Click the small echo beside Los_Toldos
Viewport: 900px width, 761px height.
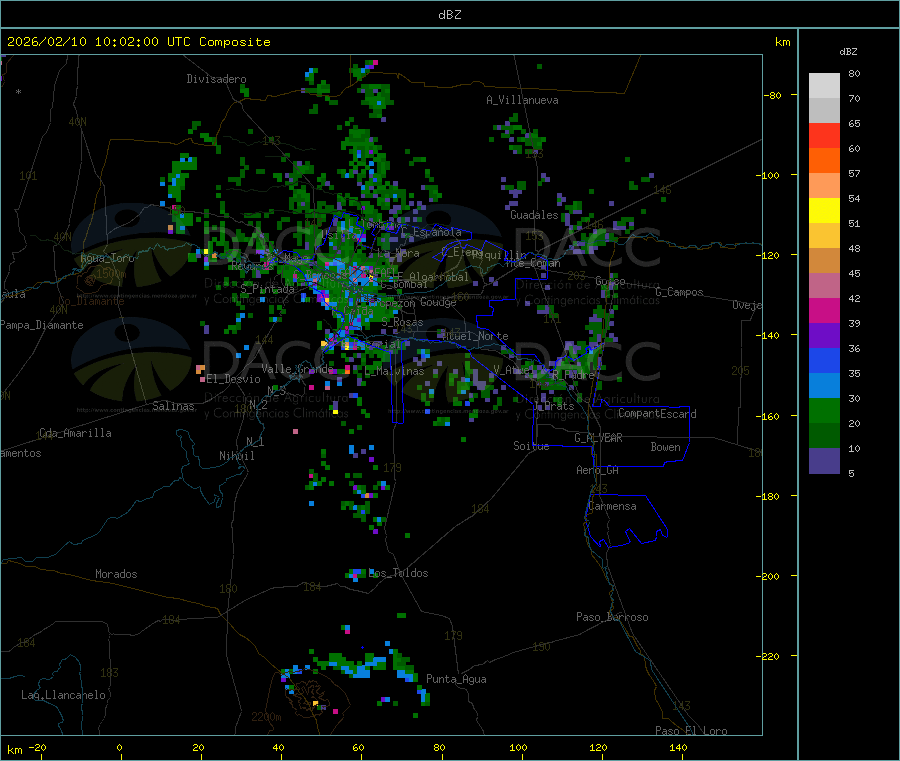coord(356,574)
